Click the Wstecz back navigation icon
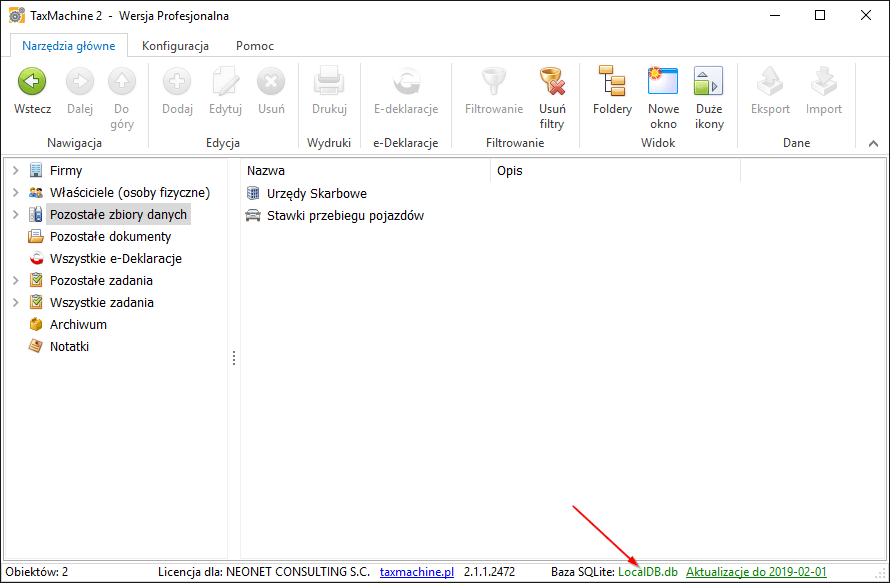 tap(32, 83)
